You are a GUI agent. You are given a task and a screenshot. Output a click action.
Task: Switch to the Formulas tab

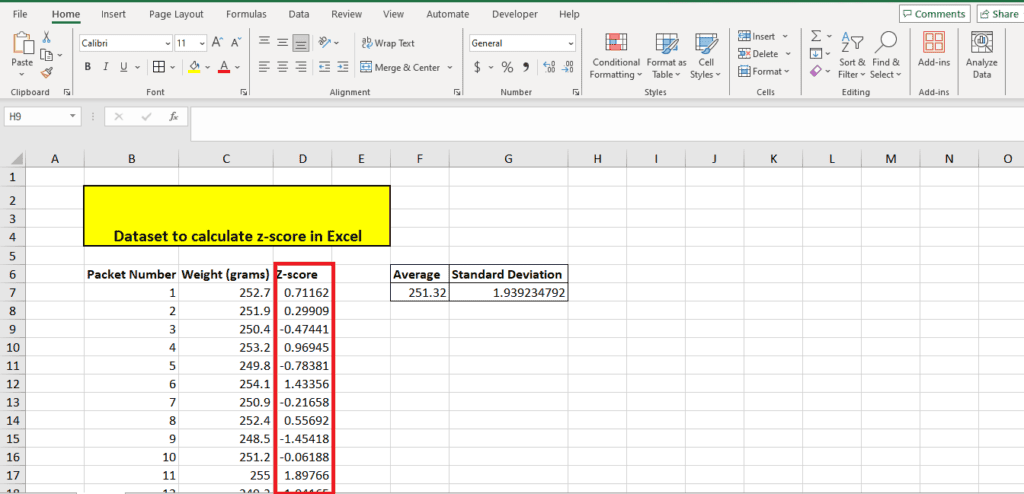coord(246,14)
